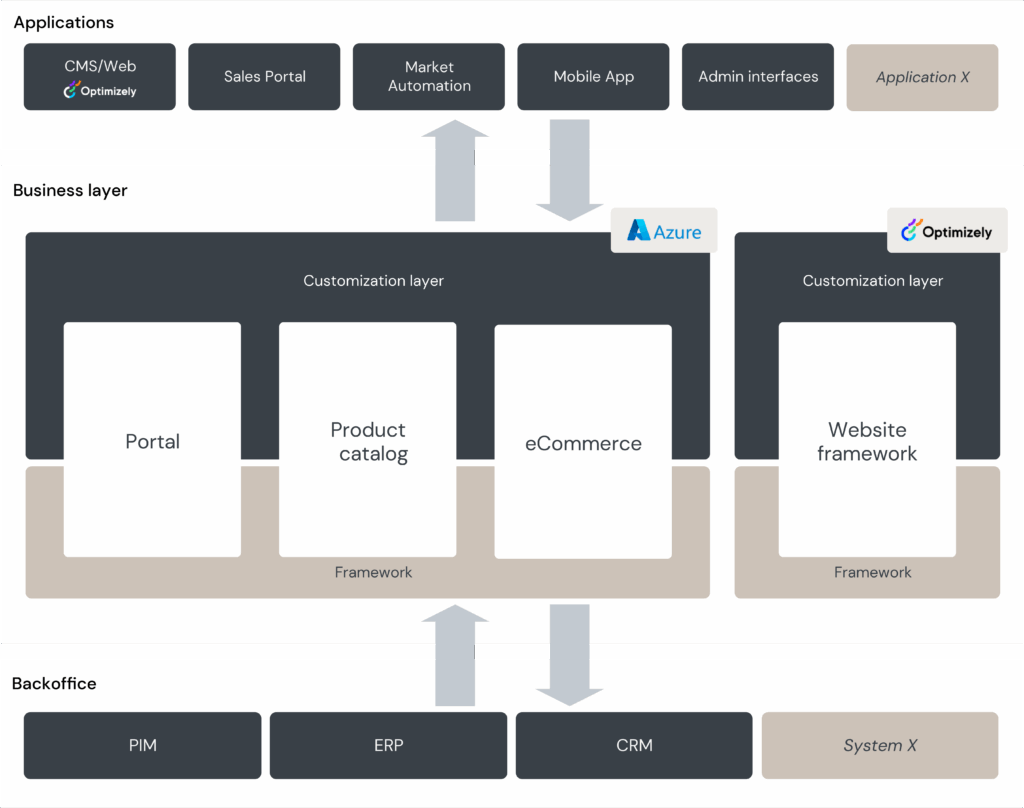Click the eCommerce module panel

[x=583, y=442]
